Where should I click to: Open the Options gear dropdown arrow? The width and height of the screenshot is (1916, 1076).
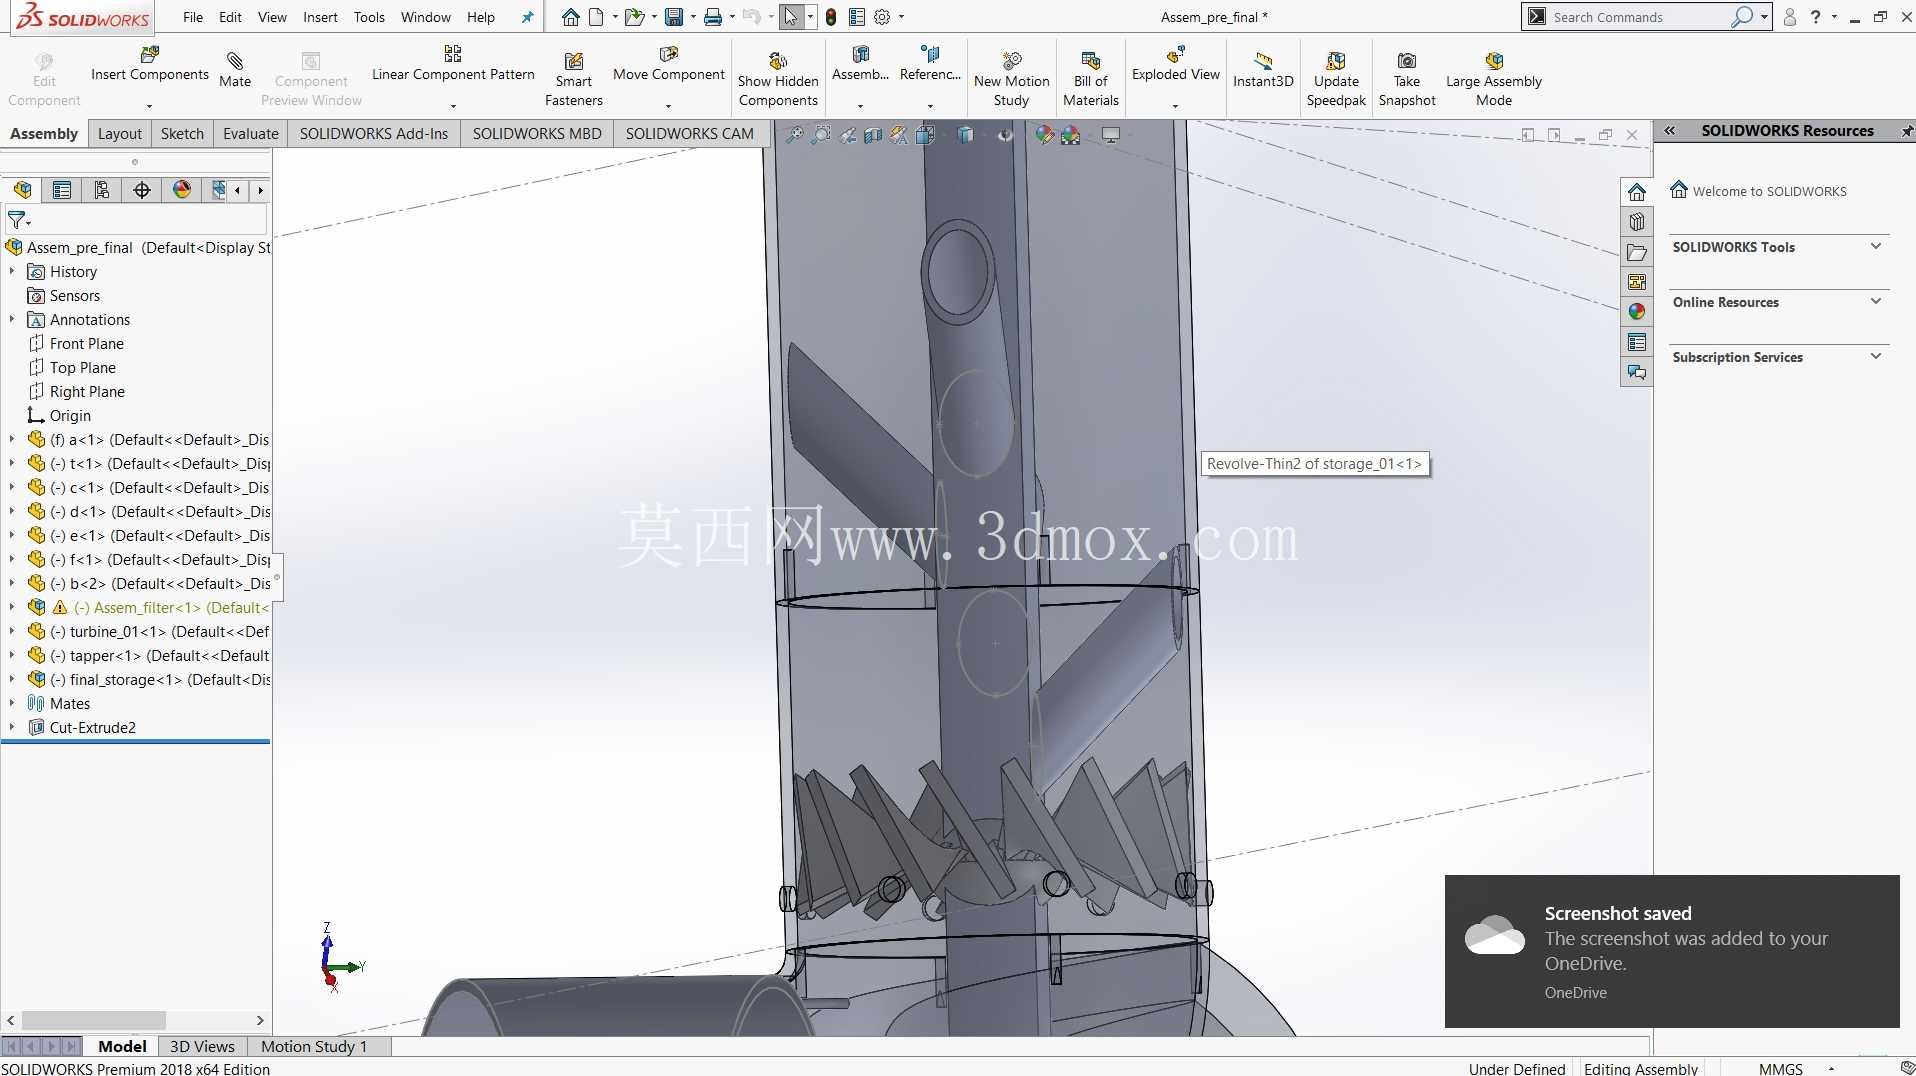pos(901,17)
